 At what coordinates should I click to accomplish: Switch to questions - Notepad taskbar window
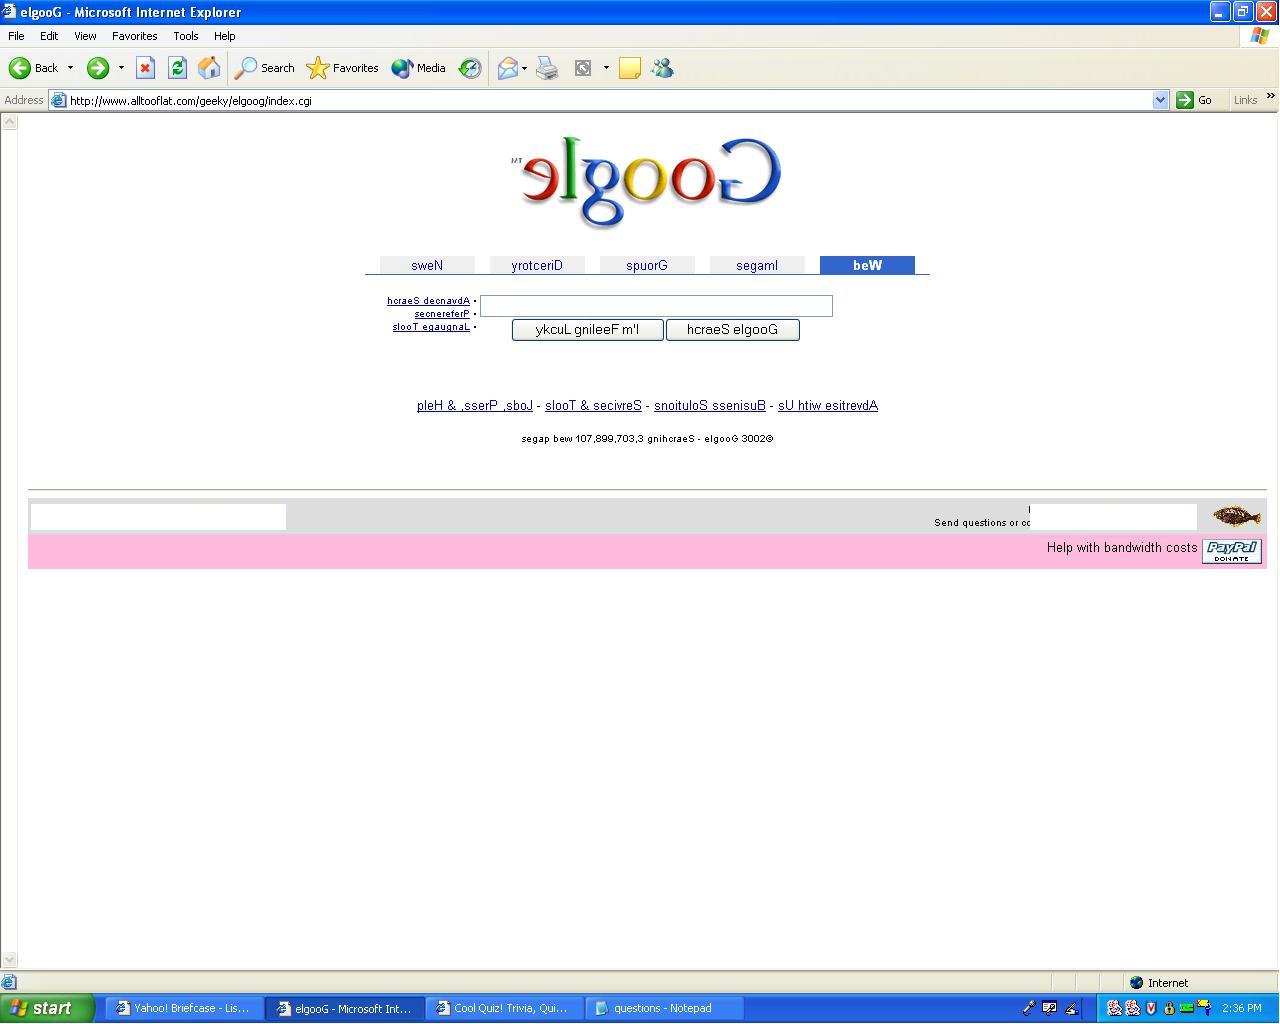coord(664,1008)
